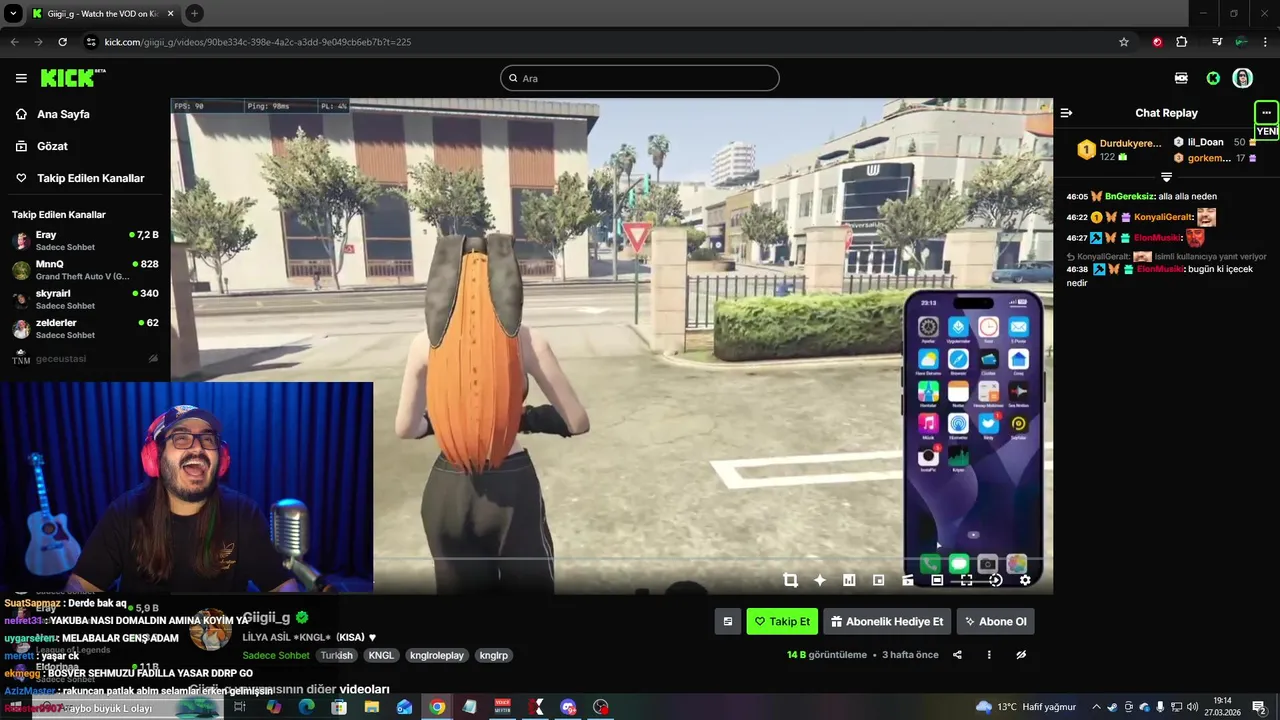Open the three-dot menu below the video
The width and height of the screenshot is (1280, 720).
pyautogui.click(x=989, y=655)
